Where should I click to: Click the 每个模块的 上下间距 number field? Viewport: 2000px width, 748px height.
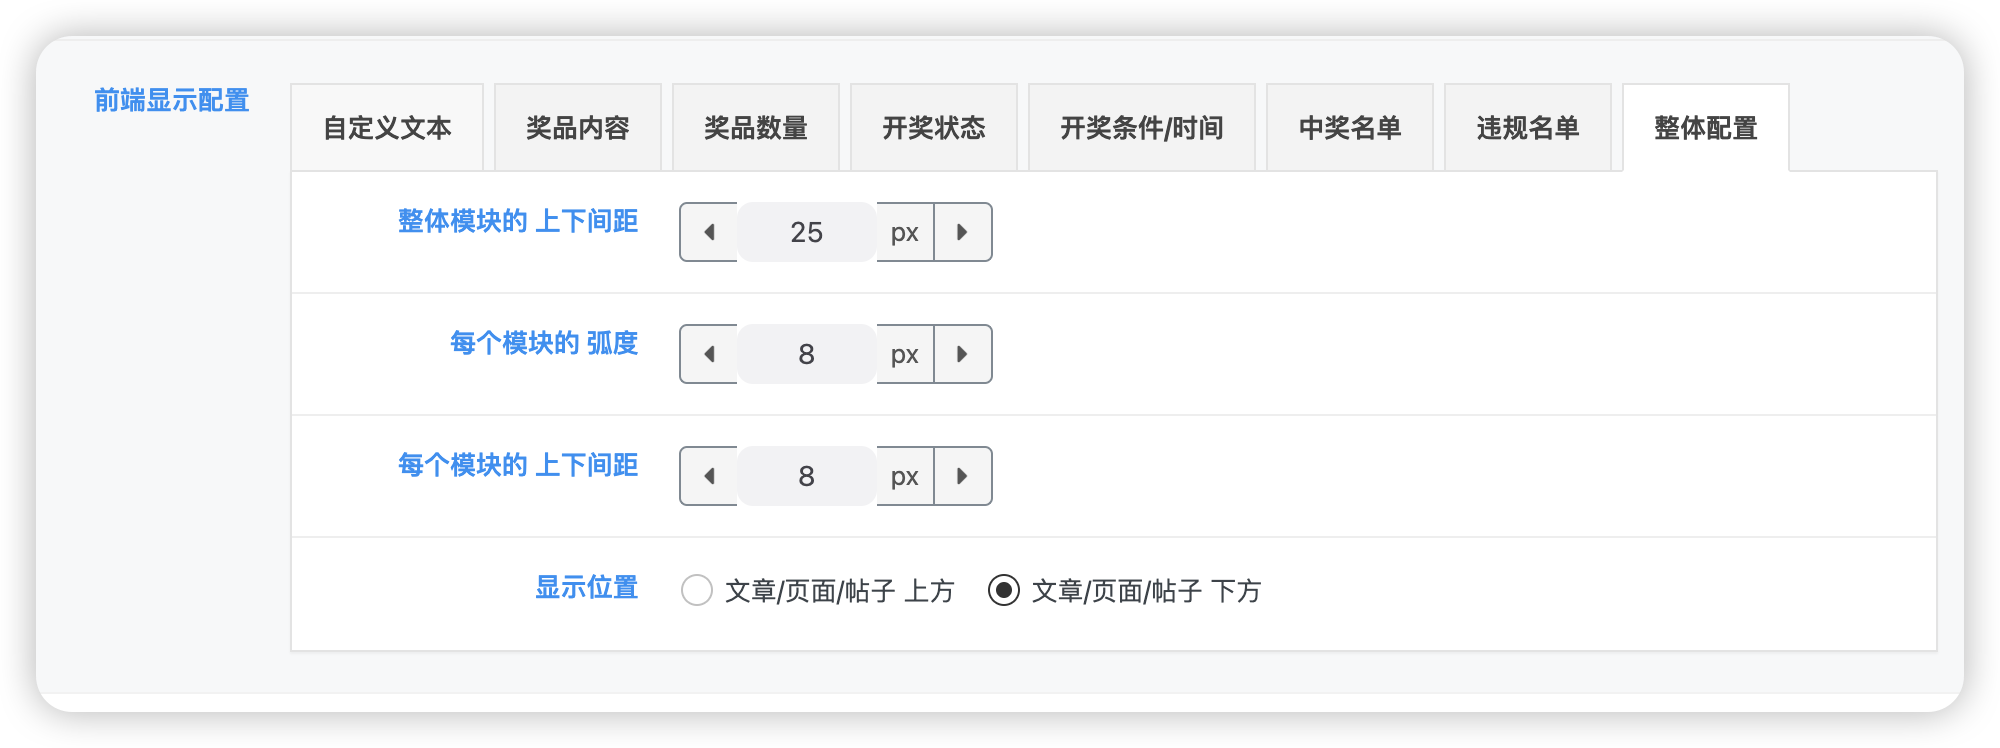[x=807, y=476]
